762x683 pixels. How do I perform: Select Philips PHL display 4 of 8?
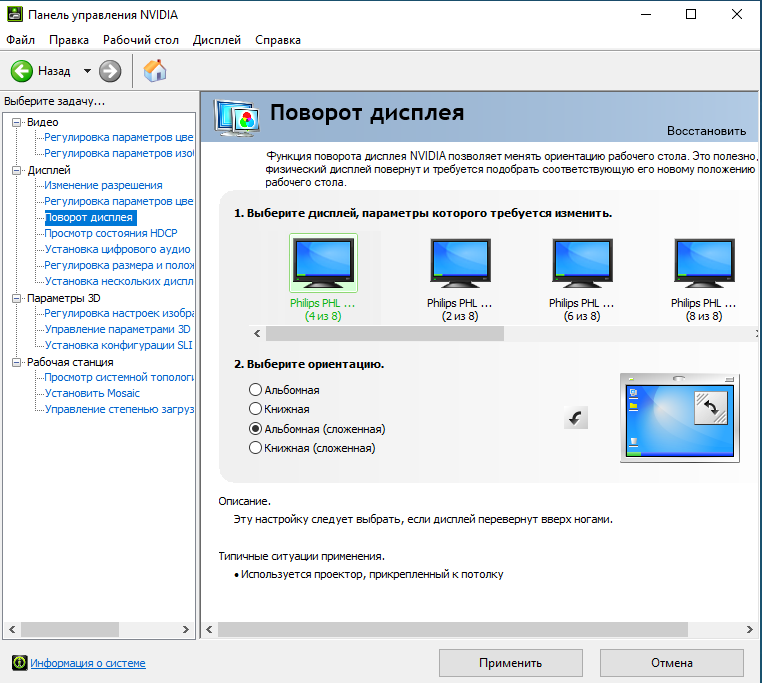click(323, 278)
